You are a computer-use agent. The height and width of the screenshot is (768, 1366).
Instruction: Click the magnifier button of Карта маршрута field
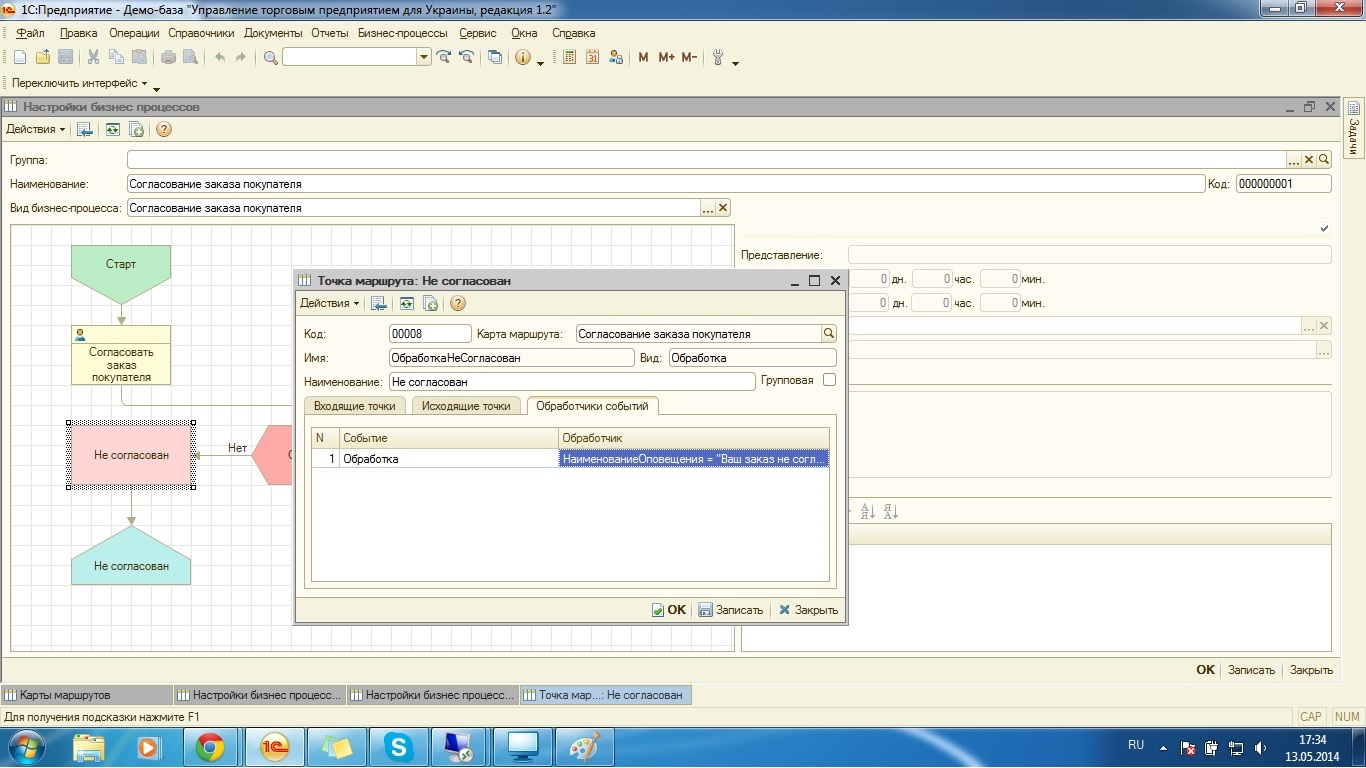coord(828,334)
